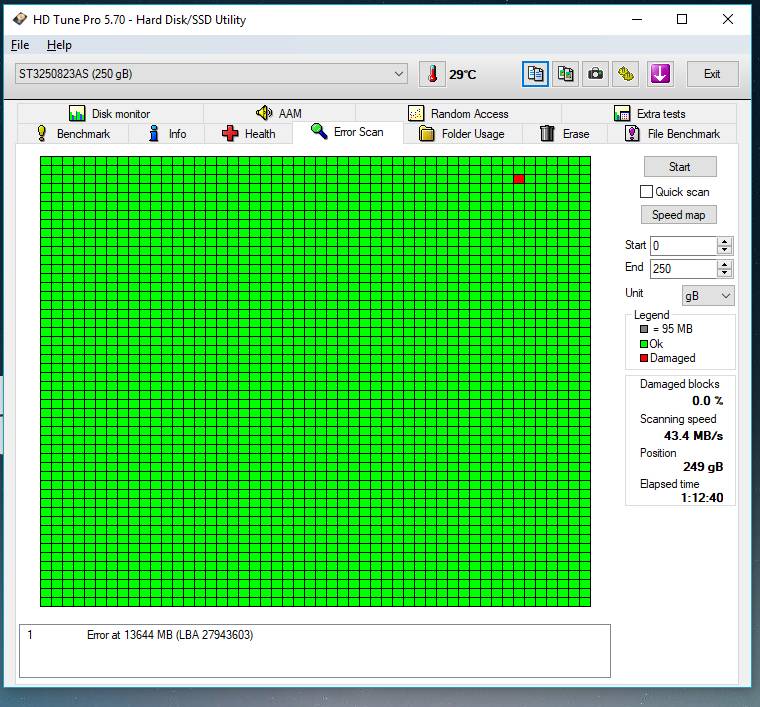Click the gray 95 MB legend swatch
Image resolution: width=760 pixels, height=707 pixels.
pos(644,329)
